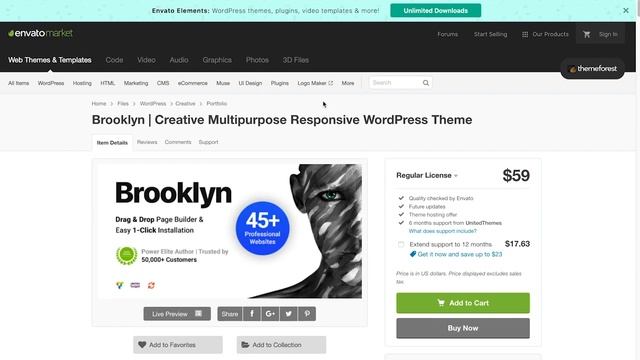Click the green Add to Cart button
Viewport: 640px width, 360px height.
click(463, 303)
